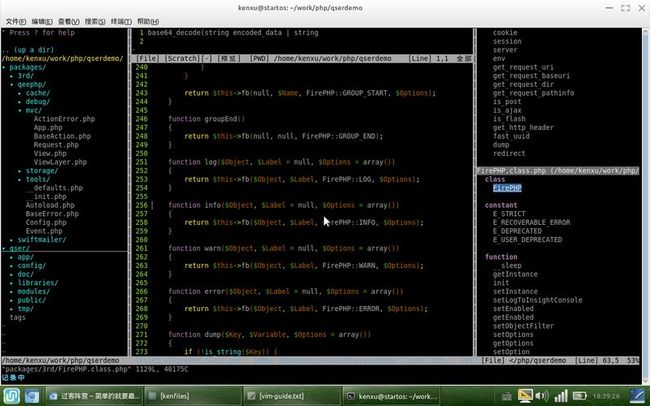This screenshot has width=650, height=406.
Task: Open BaseAction.php in file tree
Action: click(62, 136)
